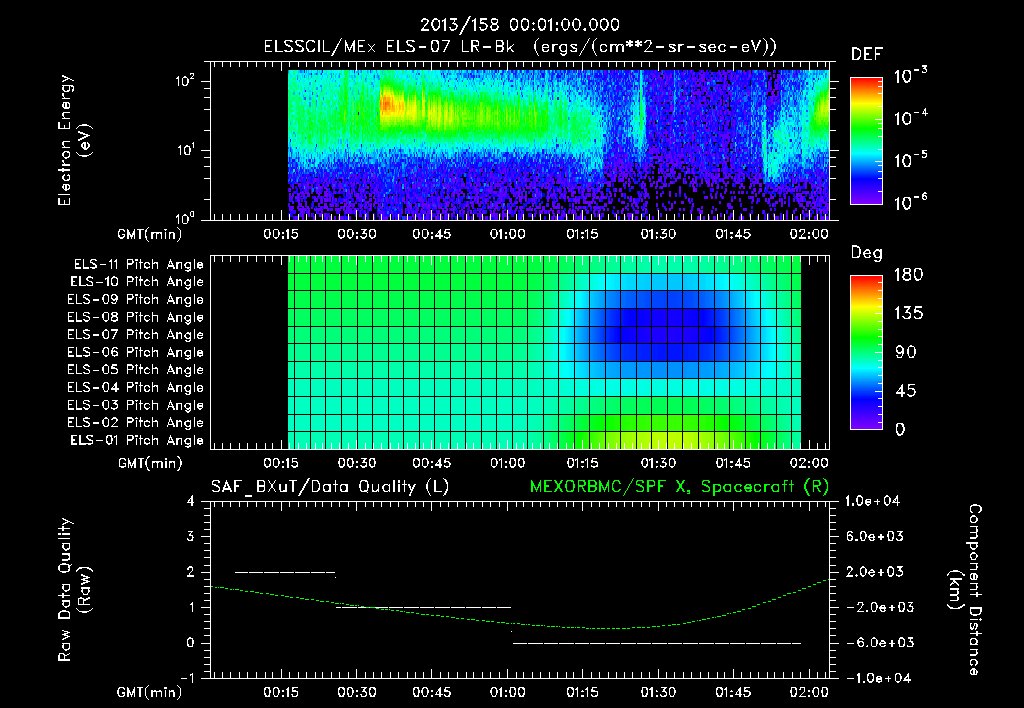Select the ELS-08 Pitch Angle row label

[136, 317]
